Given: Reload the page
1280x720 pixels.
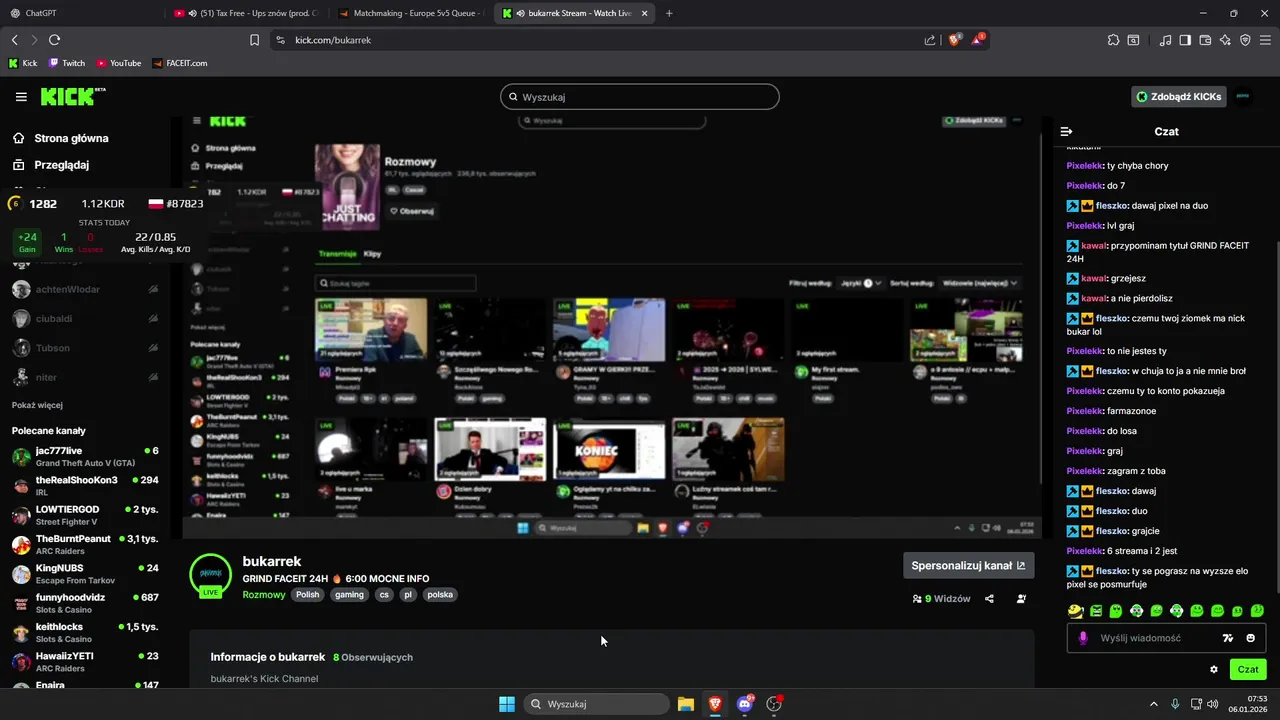Looking at the screenshot, I should coord(54,40).
